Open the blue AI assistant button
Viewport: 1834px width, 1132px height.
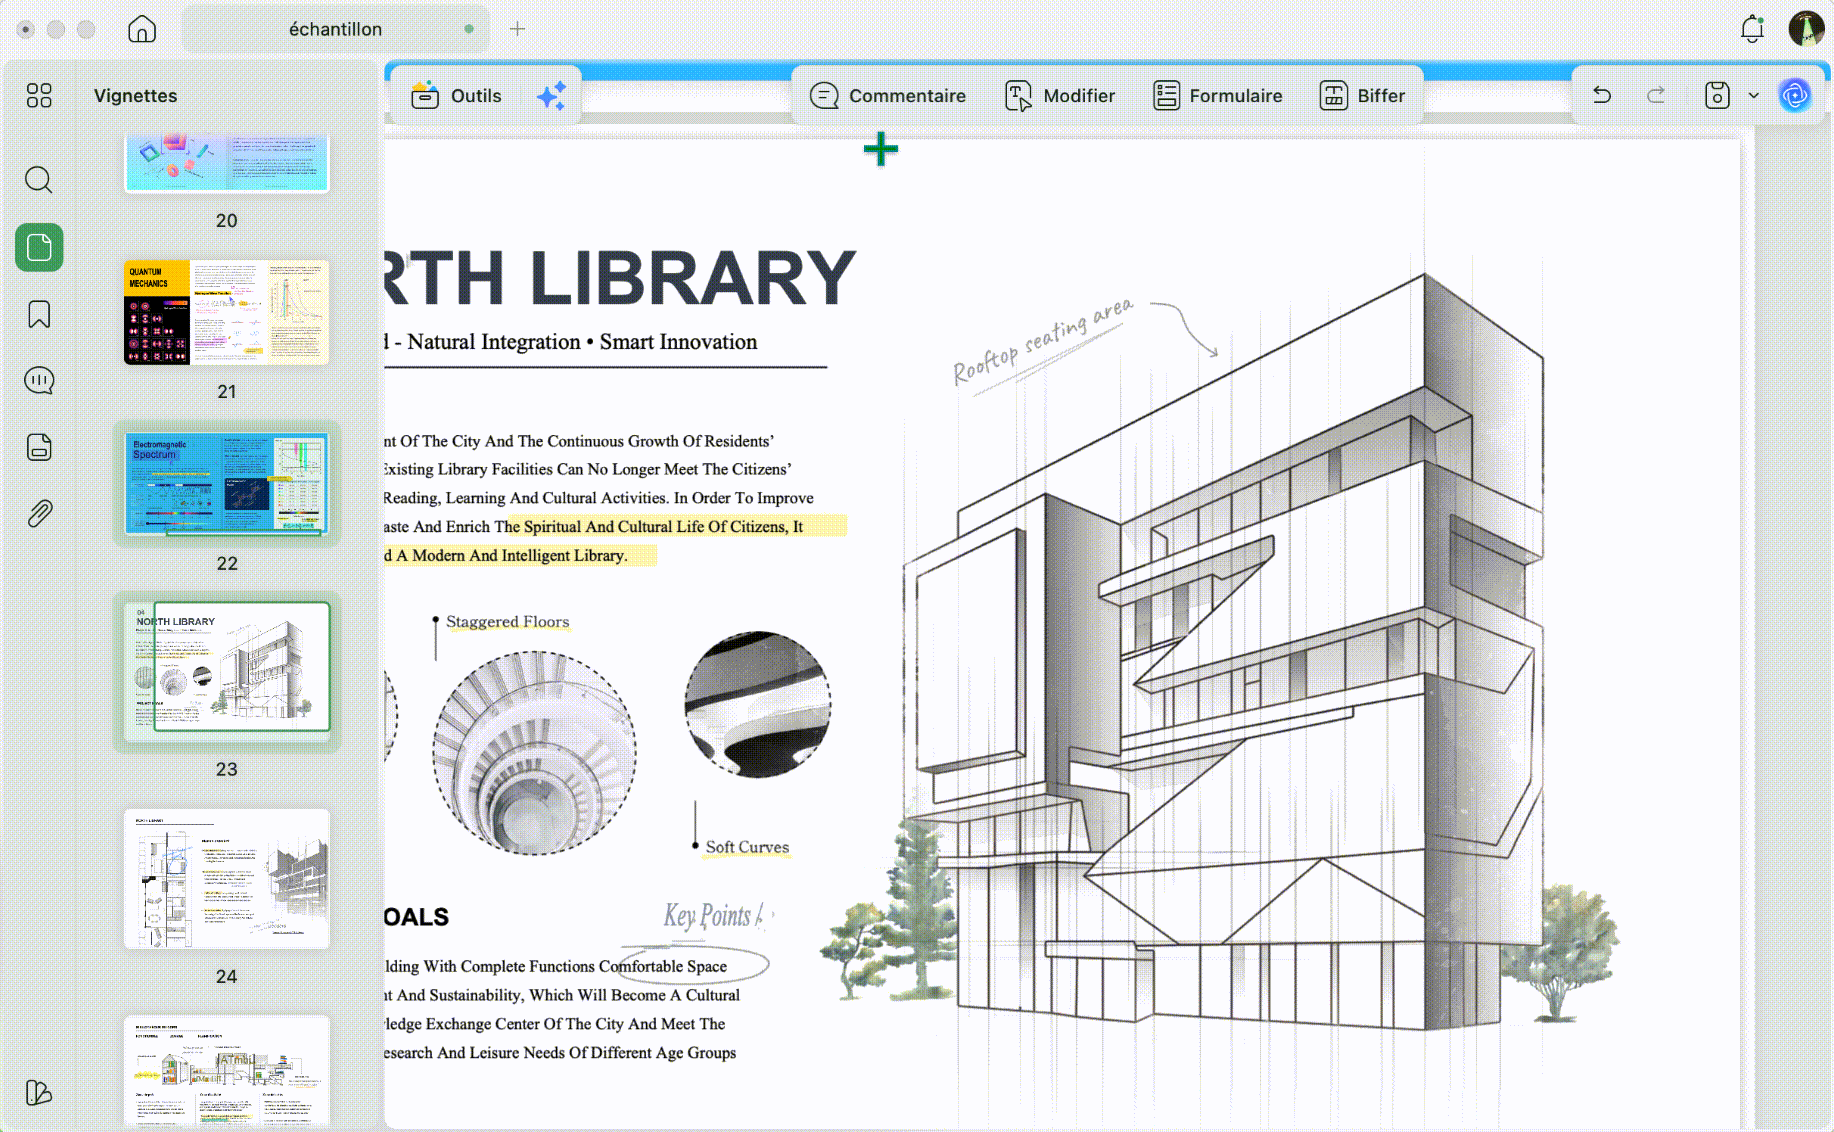(x=1795, y=95)
